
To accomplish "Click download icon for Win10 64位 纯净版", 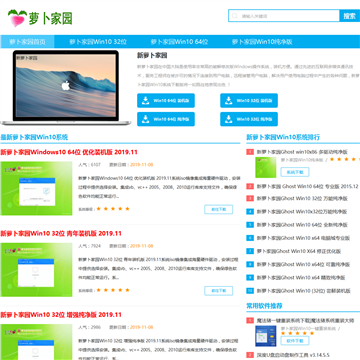I will 146,119.
